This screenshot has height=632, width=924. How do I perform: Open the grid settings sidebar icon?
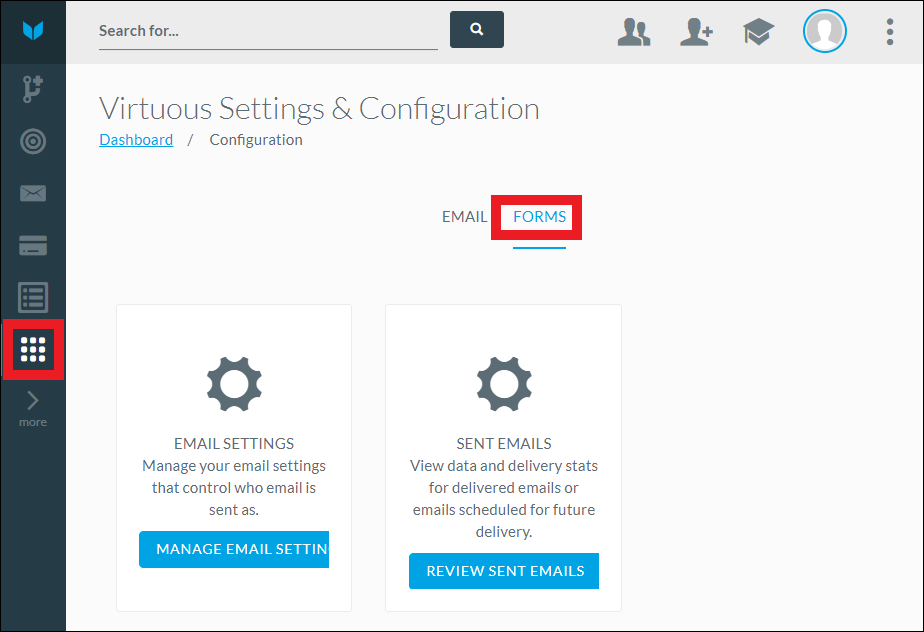[x=33, y=350]
